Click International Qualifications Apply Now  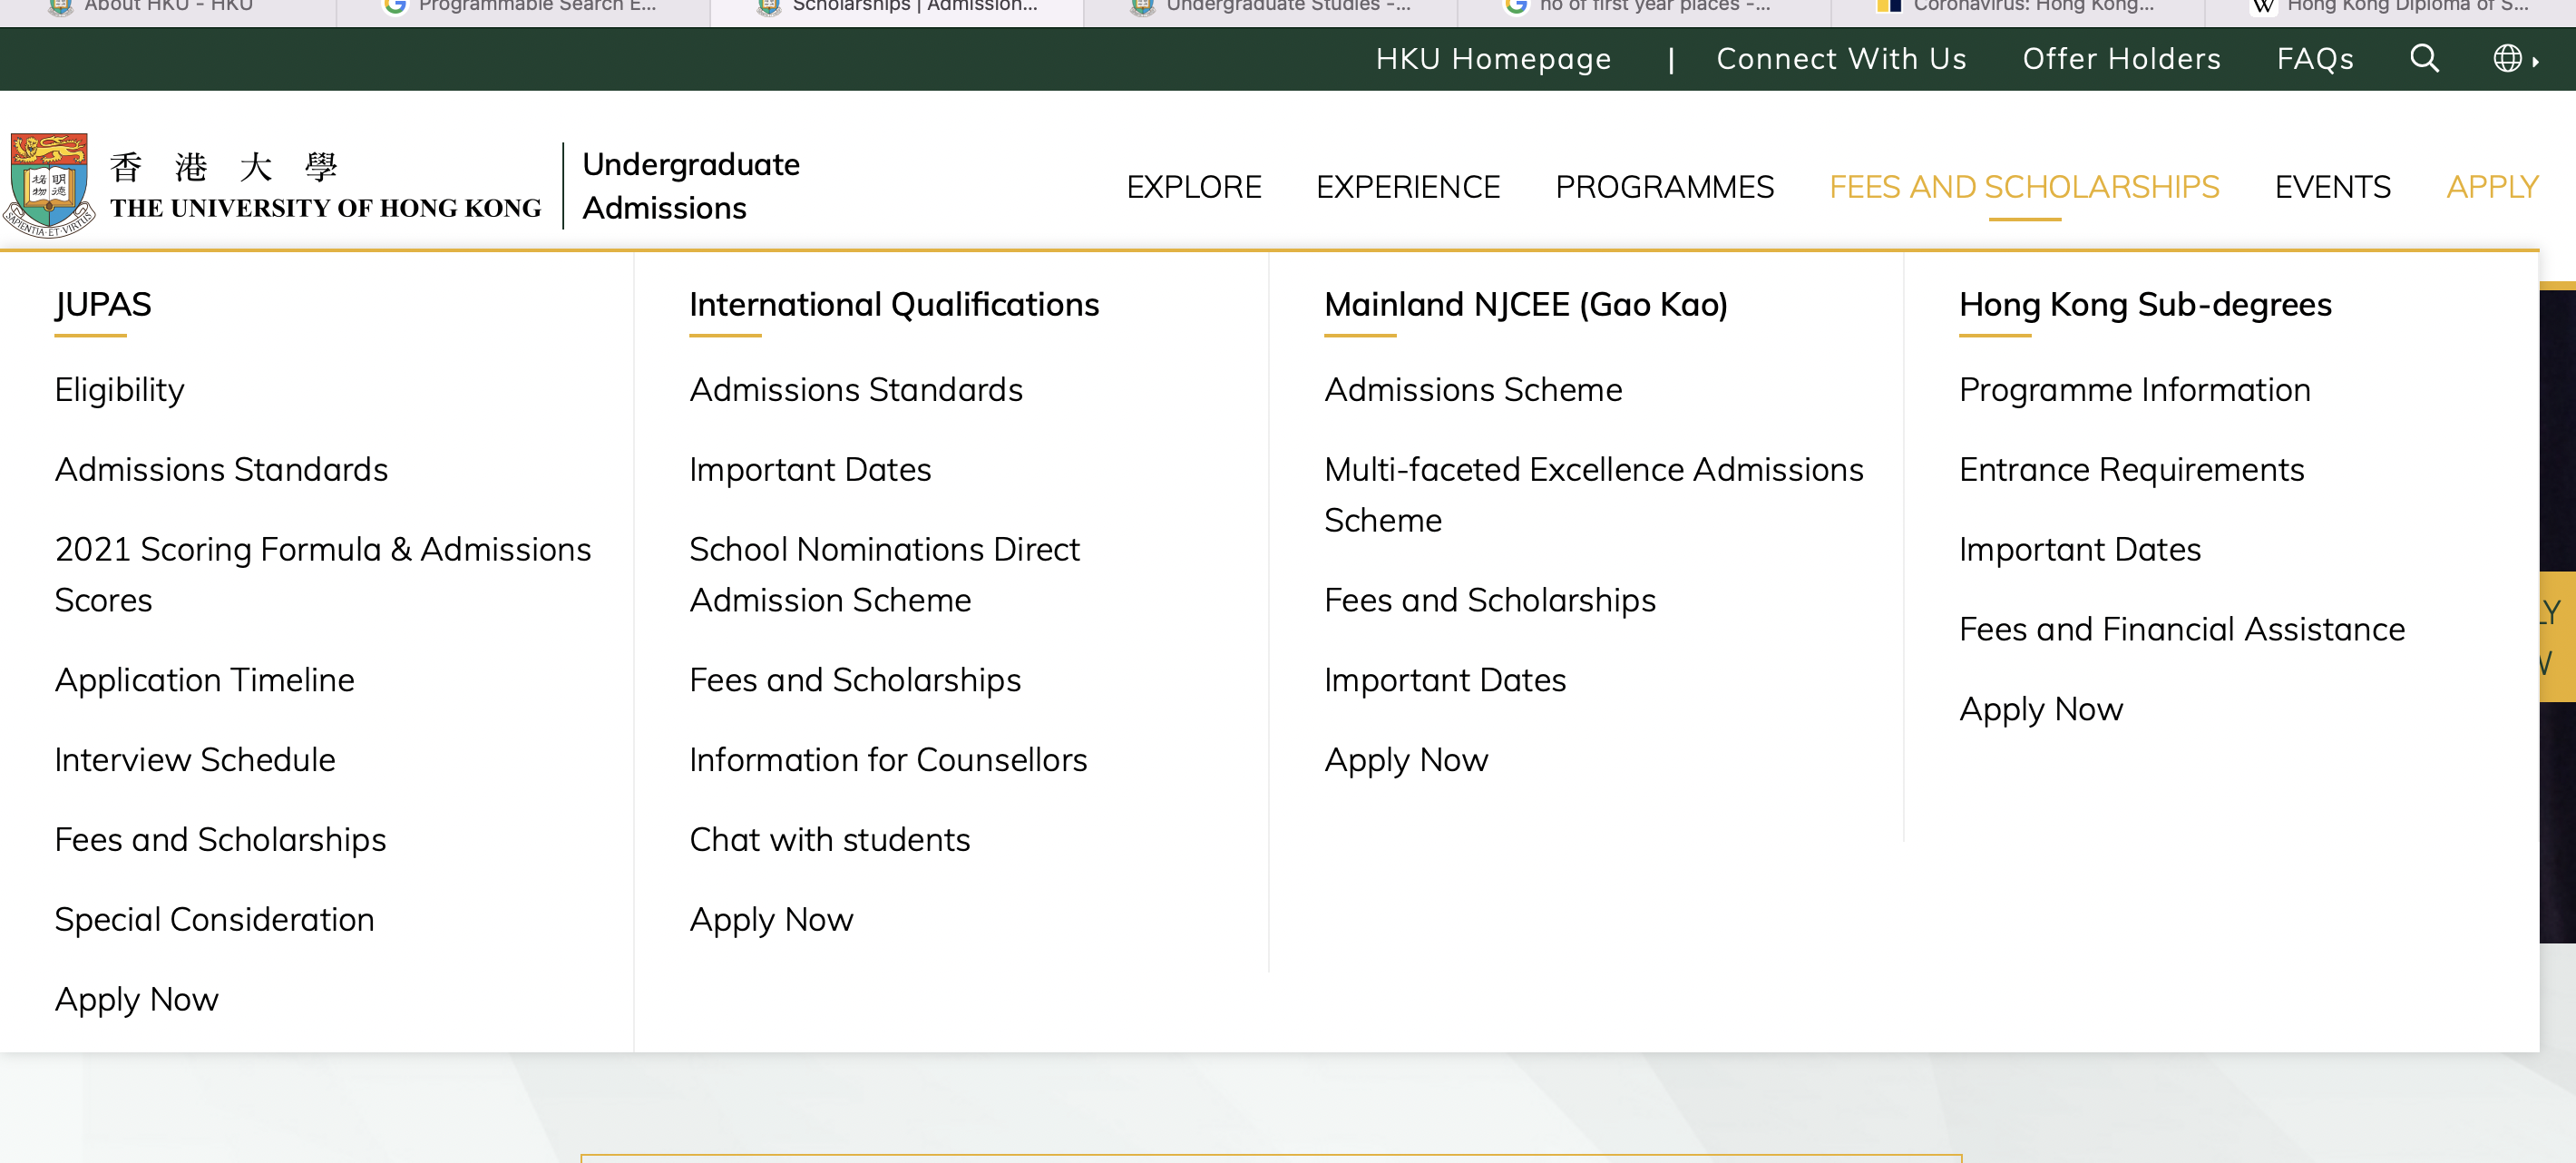point(771,920)
